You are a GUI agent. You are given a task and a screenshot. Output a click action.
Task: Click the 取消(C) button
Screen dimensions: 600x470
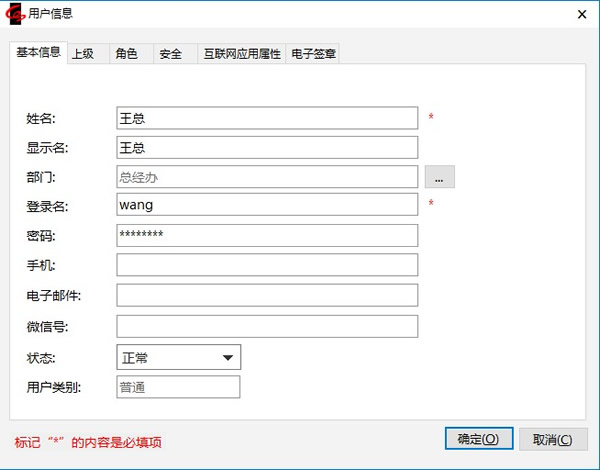[x=552, y=439]
